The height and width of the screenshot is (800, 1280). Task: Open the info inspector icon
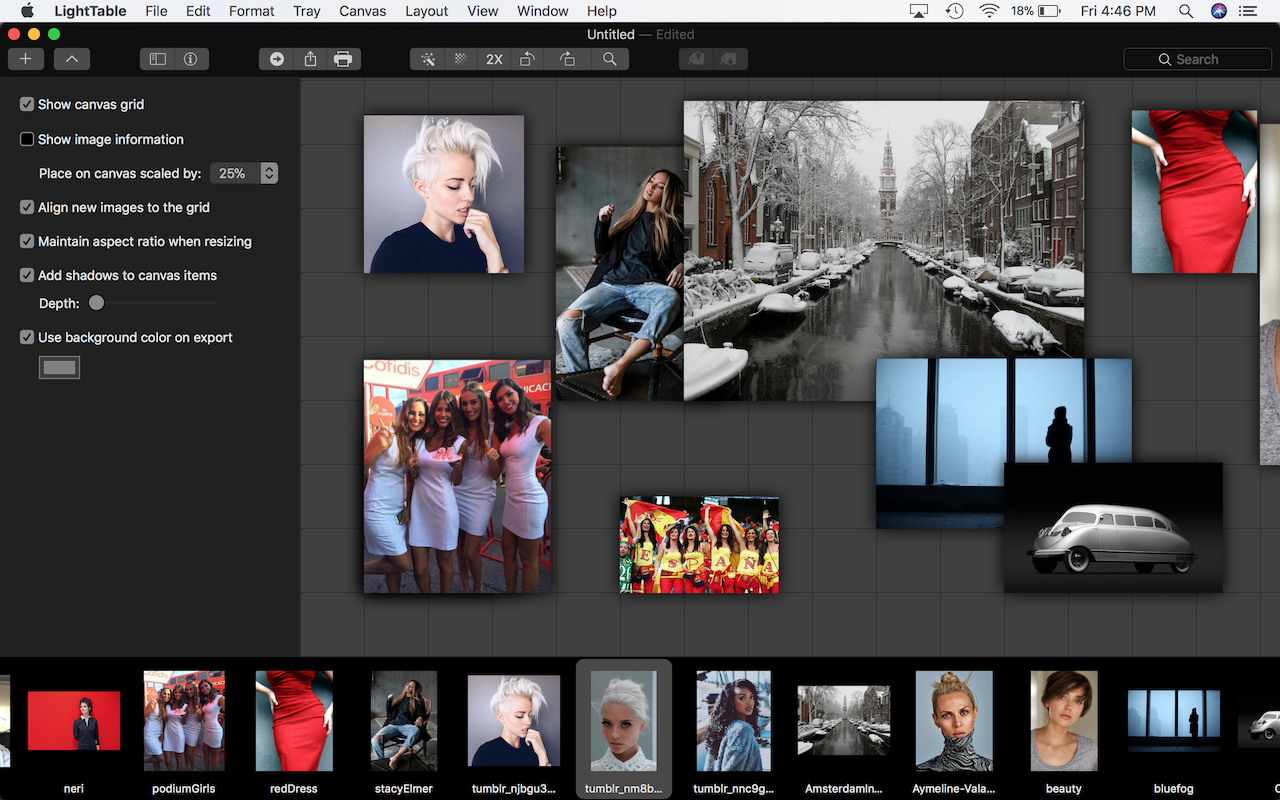tap(190, 59)
